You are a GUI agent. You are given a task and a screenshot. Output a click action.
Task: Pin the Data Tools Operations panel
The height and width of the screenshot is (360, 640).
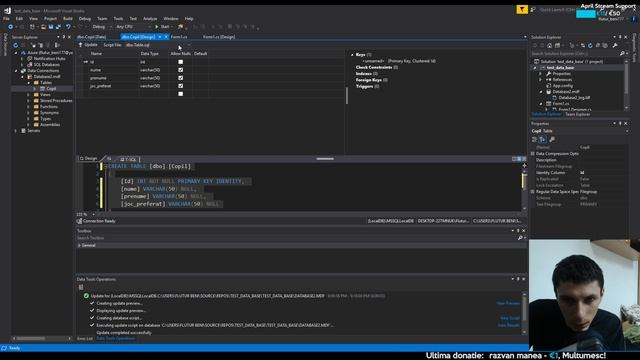pyautogui.click(x=518, y=279)
